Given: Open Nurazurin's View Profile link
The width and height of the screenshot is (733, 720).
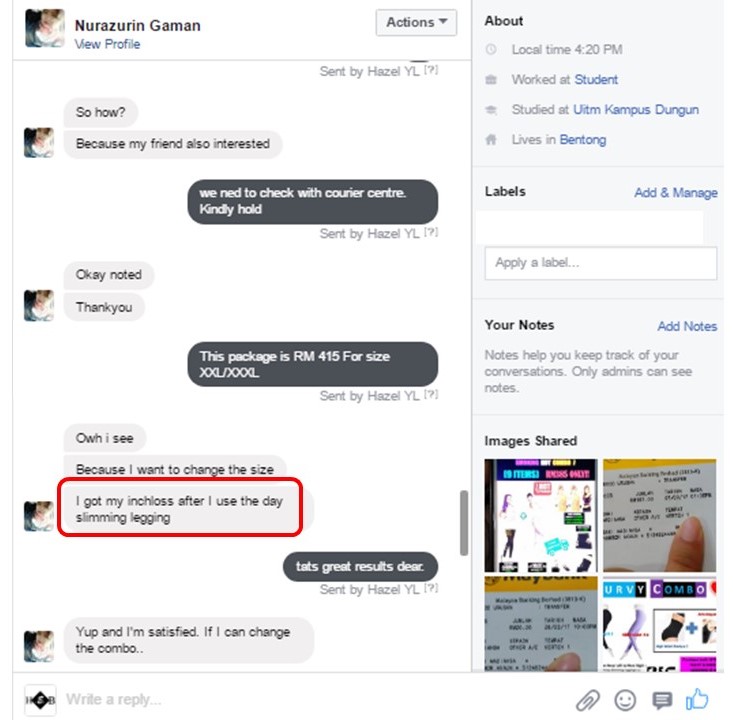Looking at the screenshot, I should click(107, 44).
